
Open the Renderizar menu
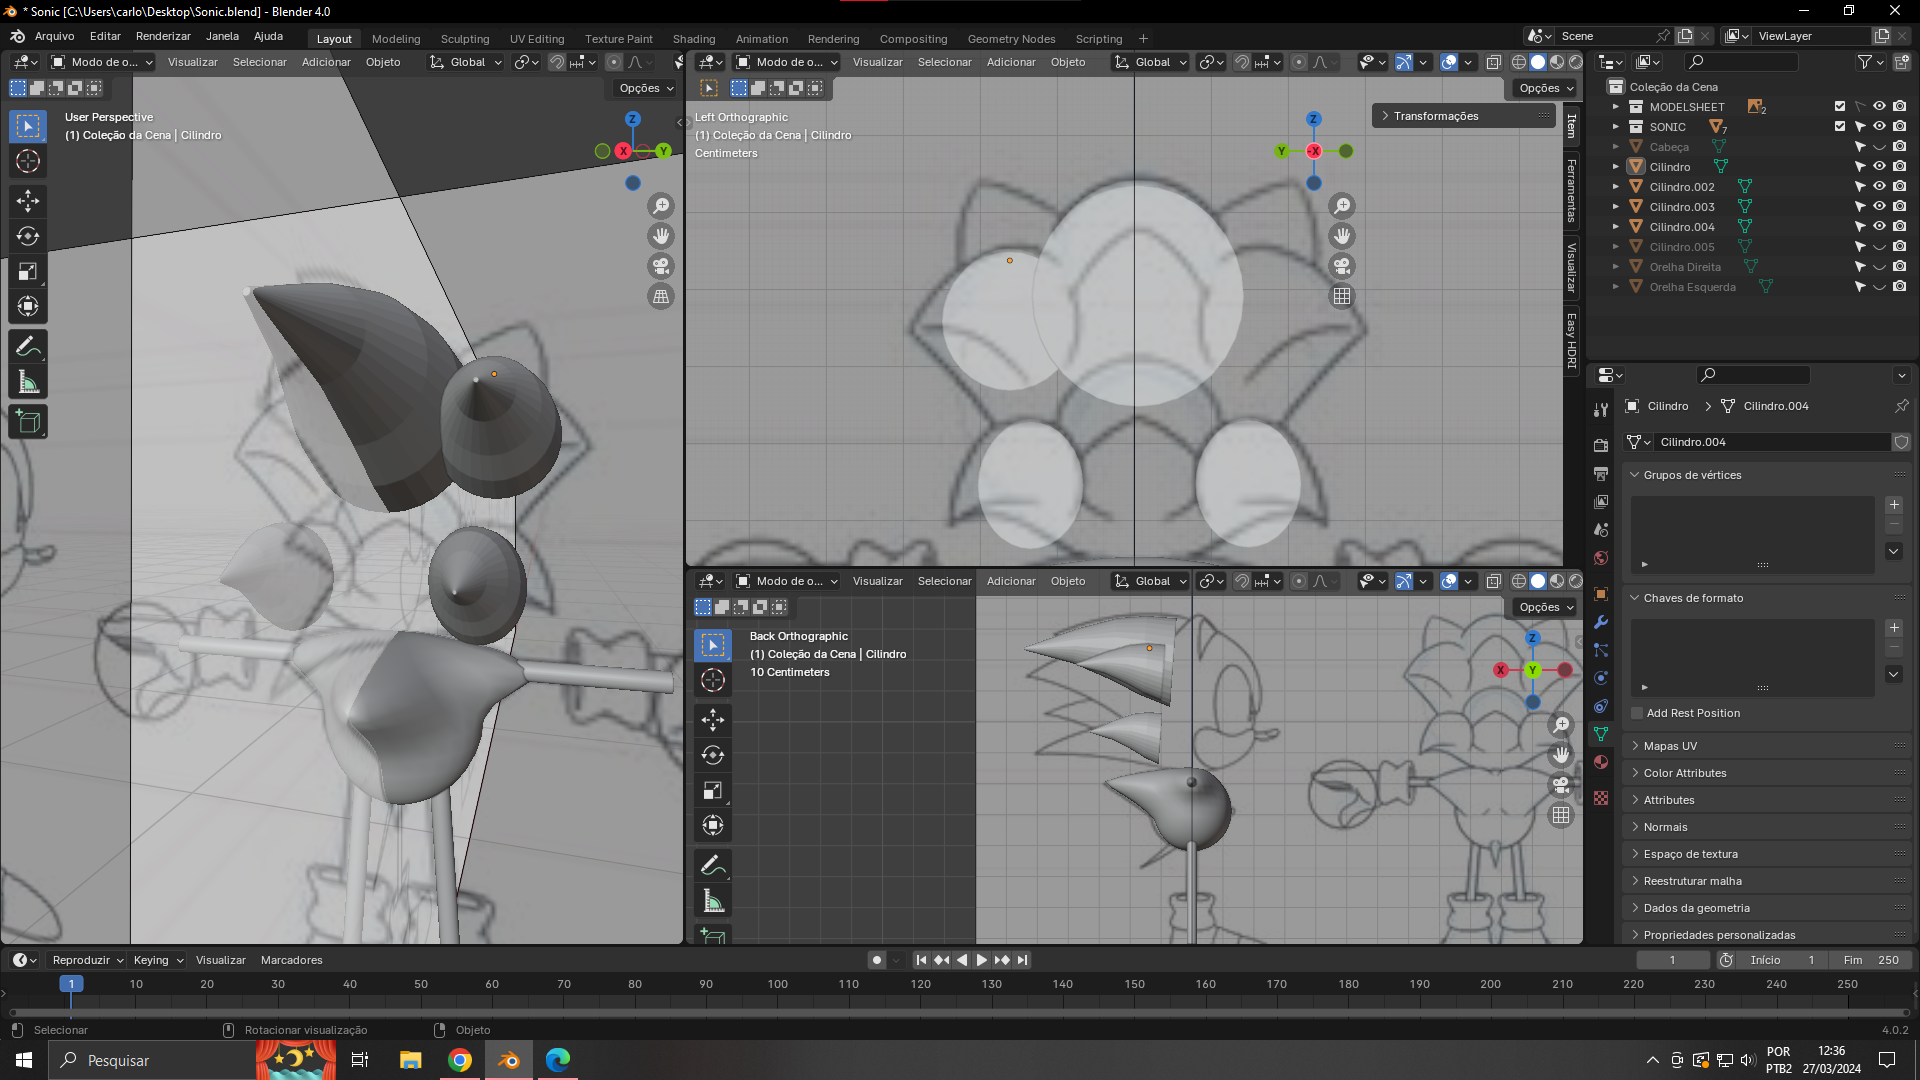pyautogui.click(x=163, y=36)
